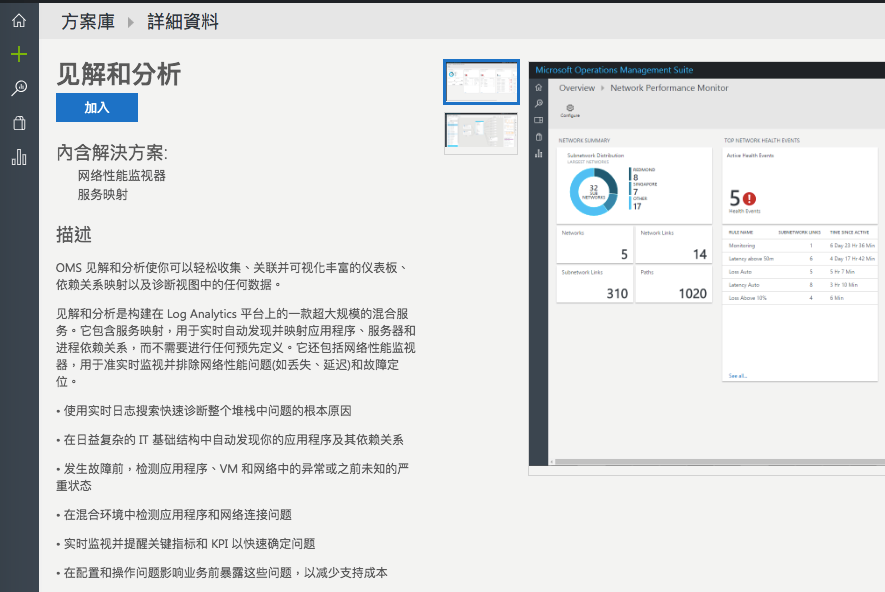Click Network Performance Monitor breadcrumb in preview
Viewport: 885px width, 592px height.
pos(669,88)
